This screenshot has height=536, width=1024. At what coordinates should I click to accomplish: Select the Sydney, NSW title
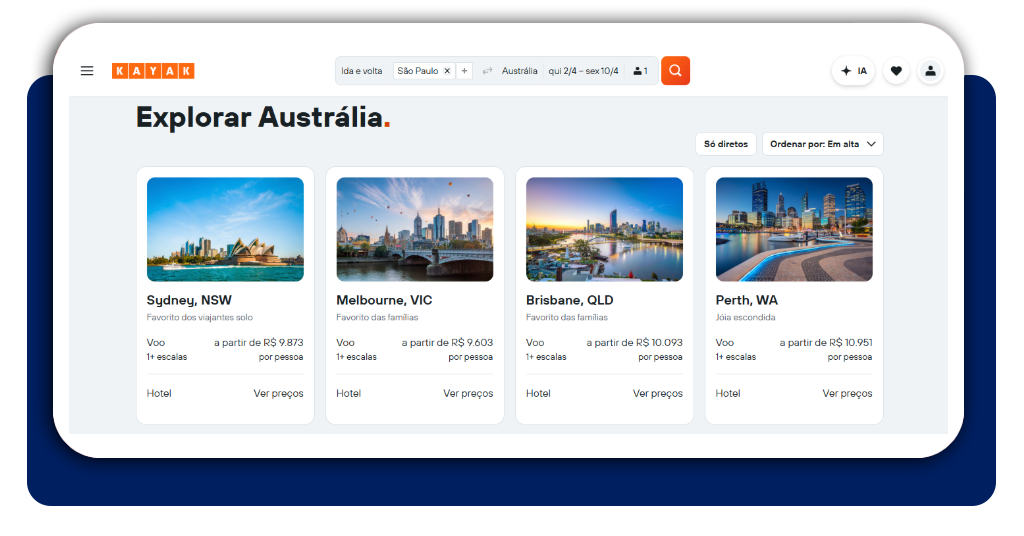pyautogui.click(x=189, y=300)
